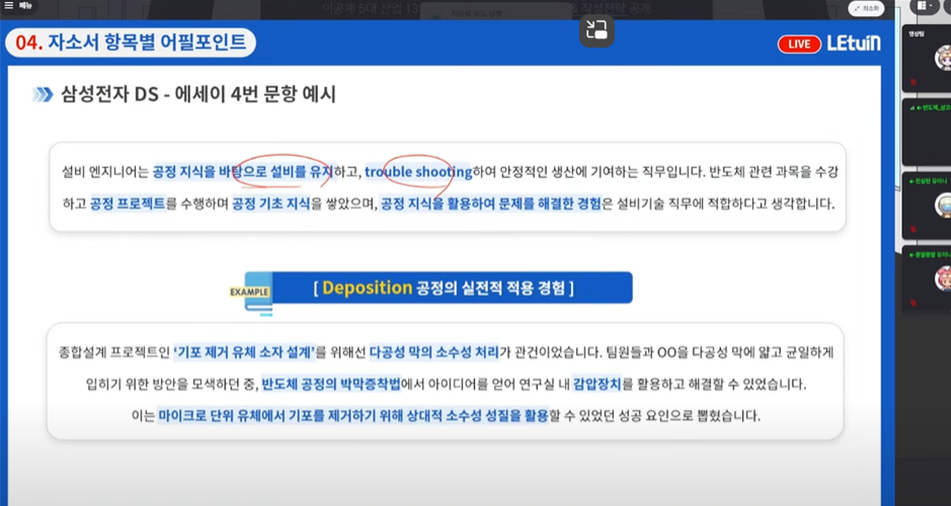951x506 pixels.
Task: Select the 반도체 participant tile
Action: point(926,132)
